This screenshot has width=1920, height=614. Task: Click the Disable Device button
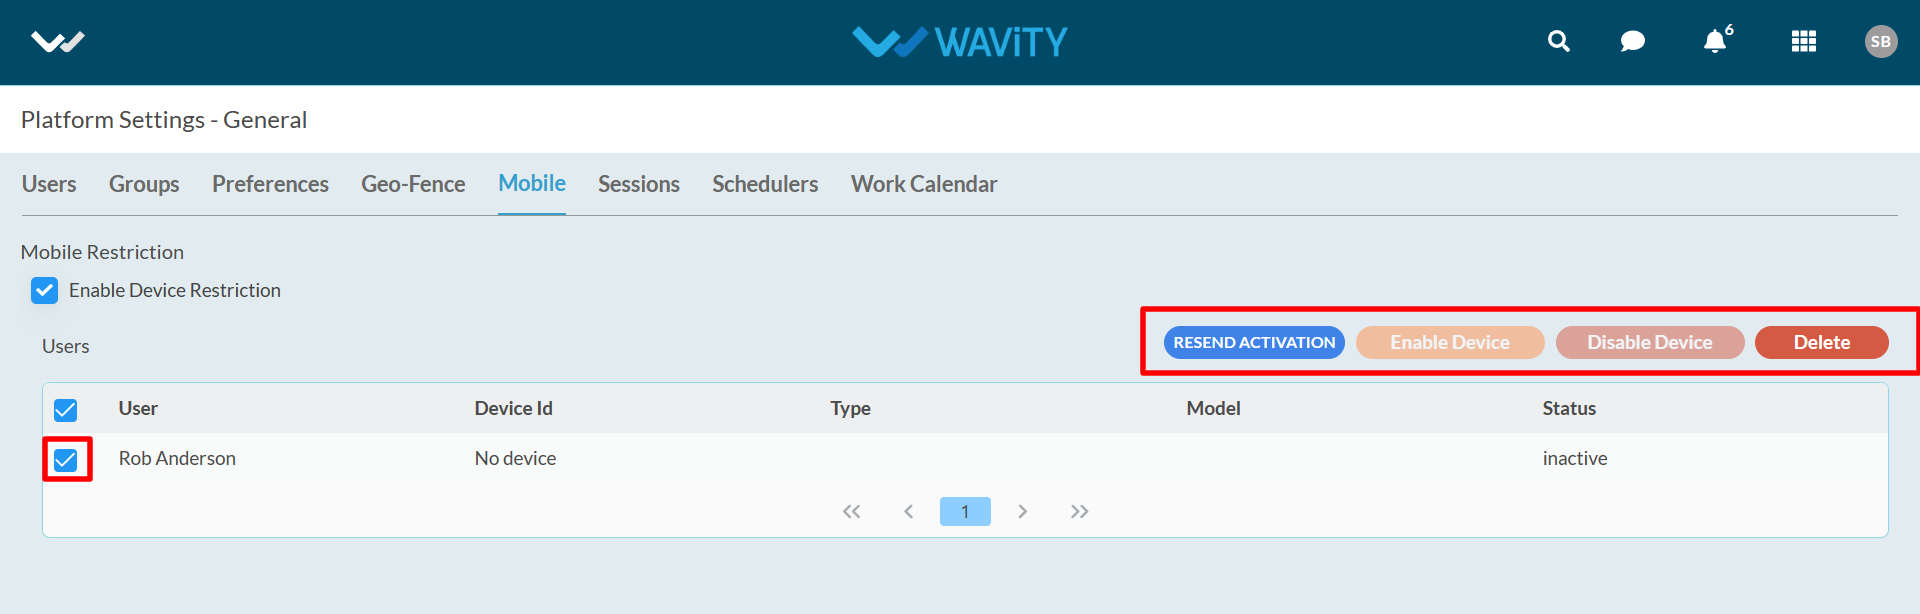[1649, 343]
